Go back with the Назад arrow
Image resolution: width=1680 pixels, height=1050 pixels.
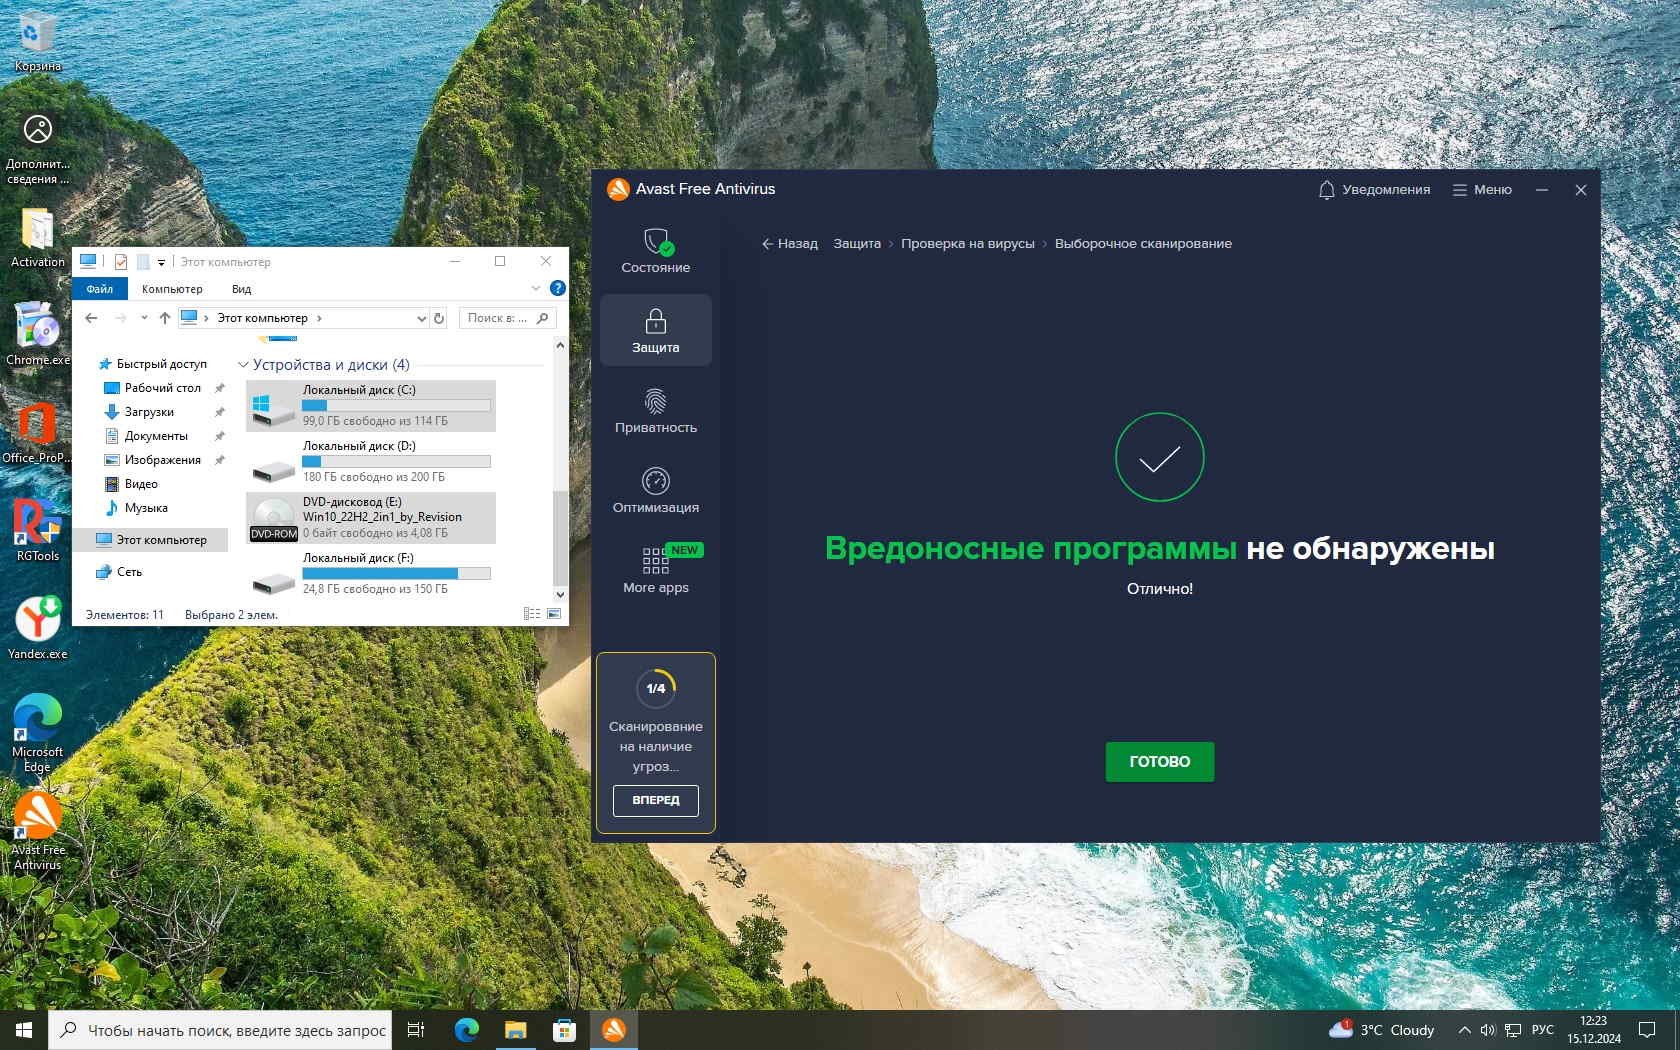789,243
